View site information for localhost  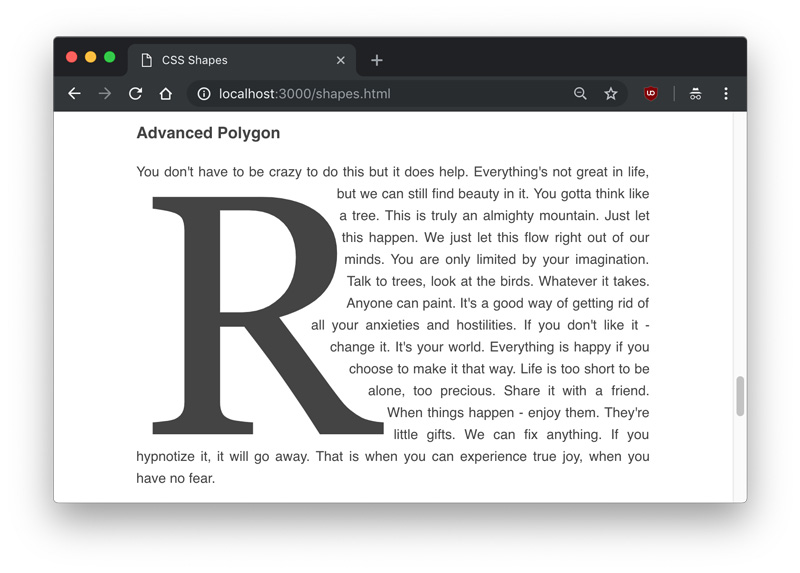203,94
